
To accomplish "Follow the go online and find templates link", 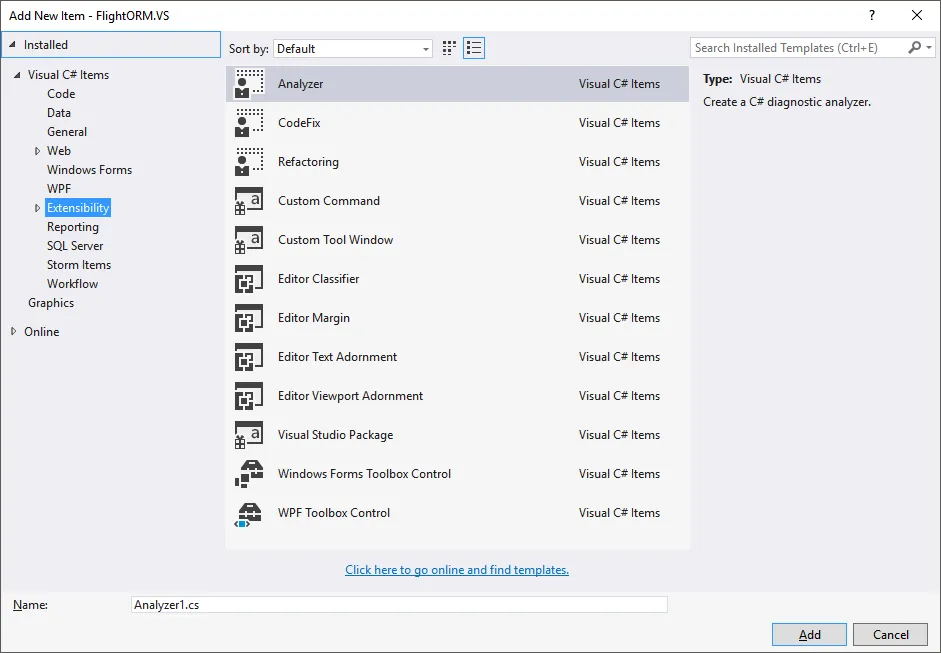I will tap(457, 570).
